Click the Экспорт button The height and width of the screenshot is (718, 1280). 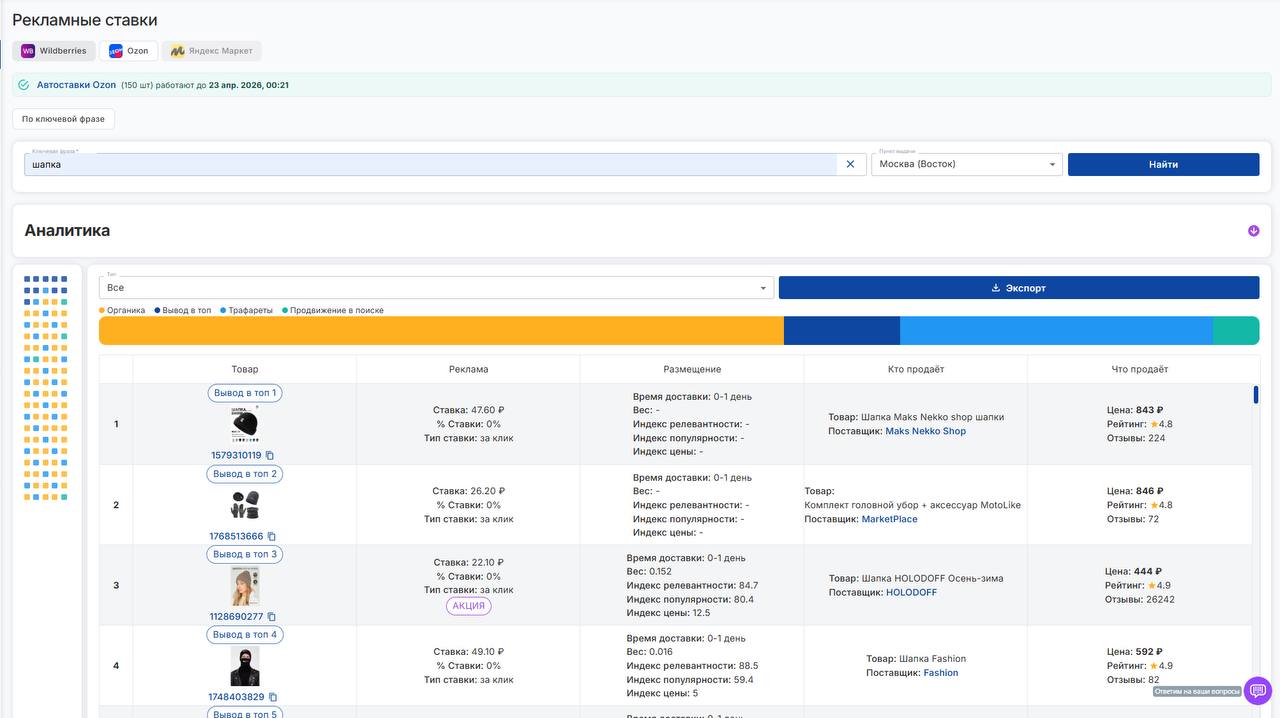(x=1018, y=288)
